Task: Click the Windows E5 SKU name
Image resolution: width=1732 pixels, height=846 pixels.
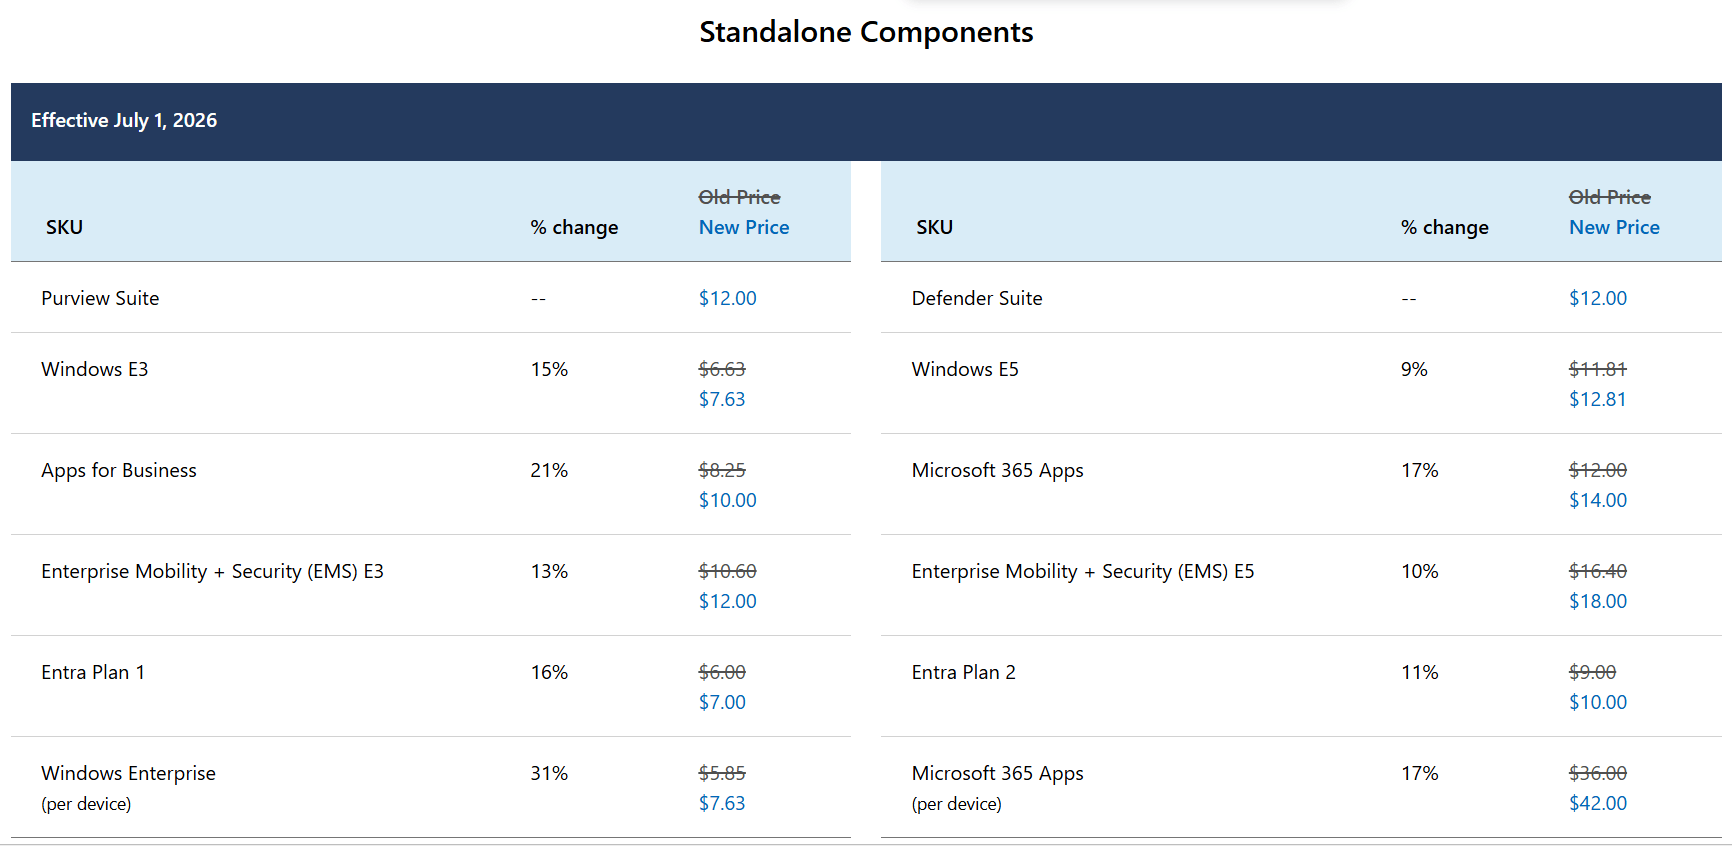Action: tap(965, 369)
